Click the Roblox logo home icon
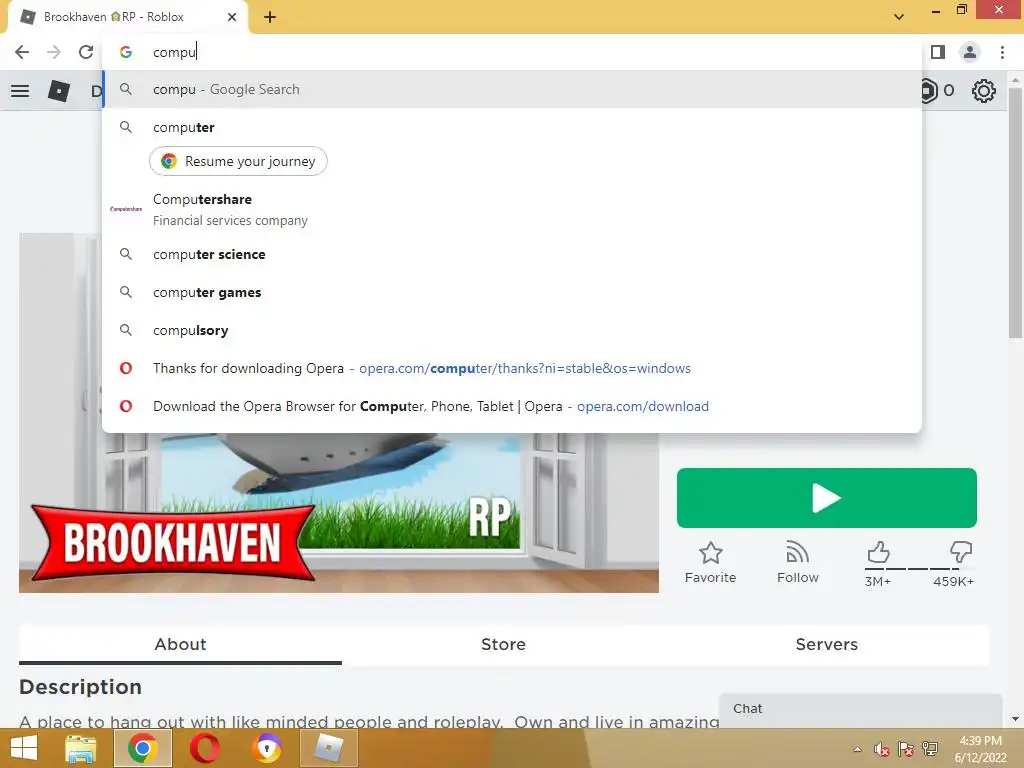 tap(59, 91)
